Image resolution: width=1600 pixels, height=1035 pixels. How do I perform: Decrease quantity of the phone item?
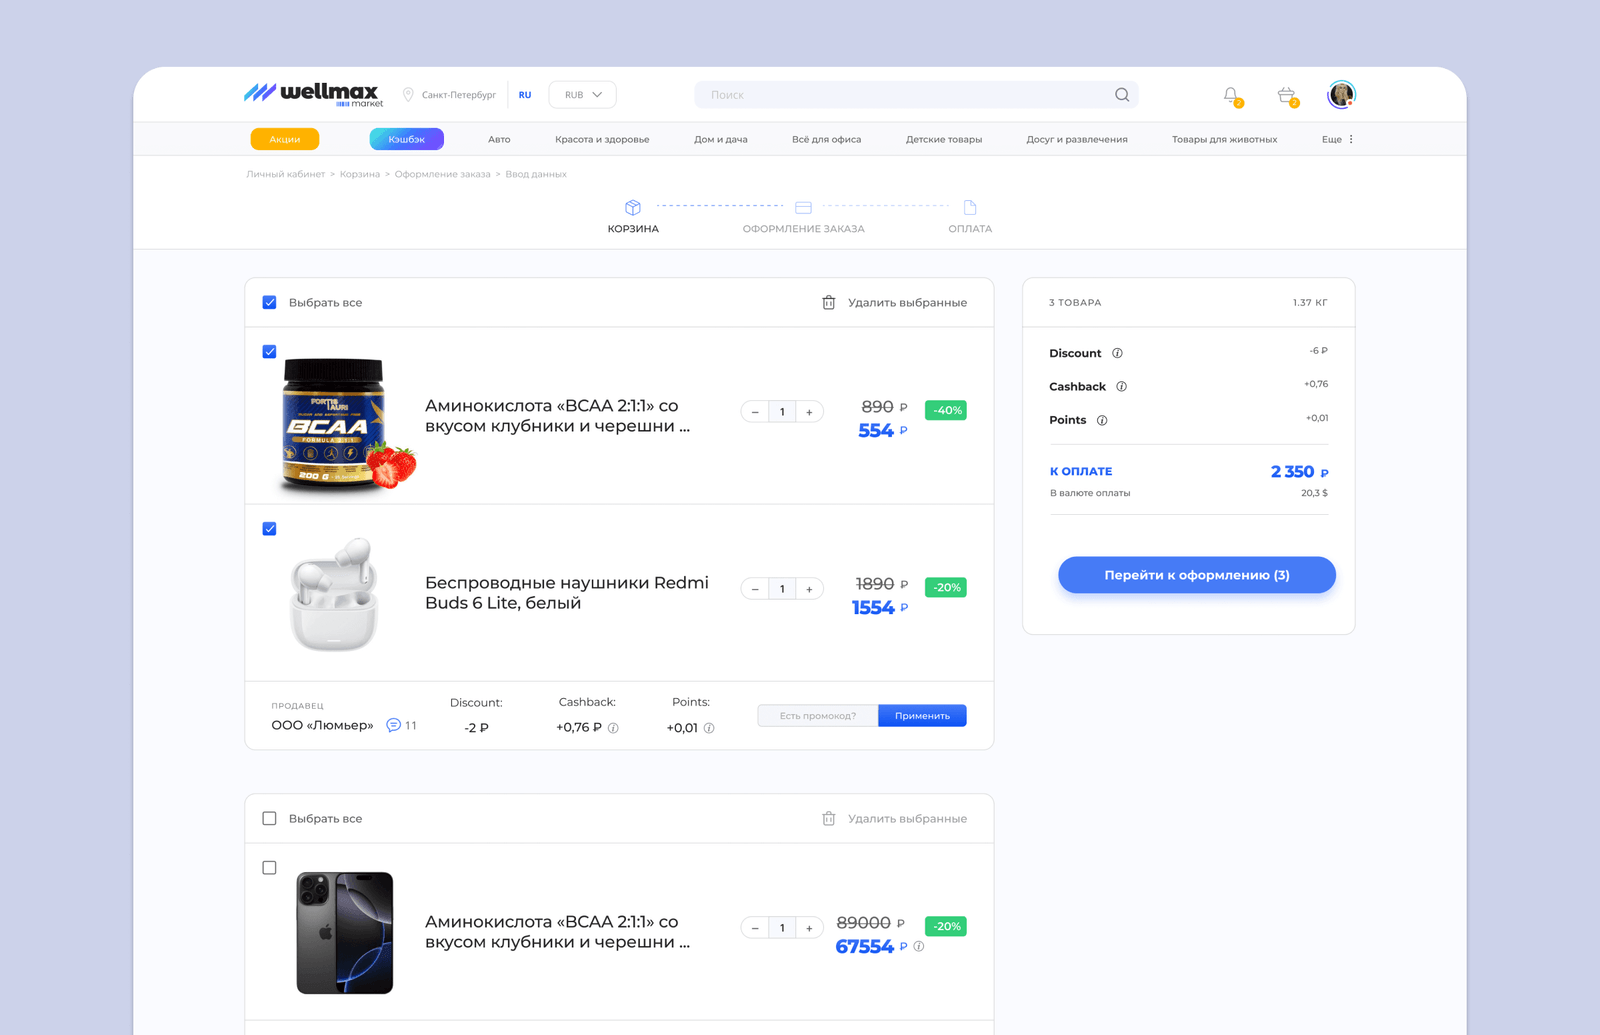click(x=755, y=928)
